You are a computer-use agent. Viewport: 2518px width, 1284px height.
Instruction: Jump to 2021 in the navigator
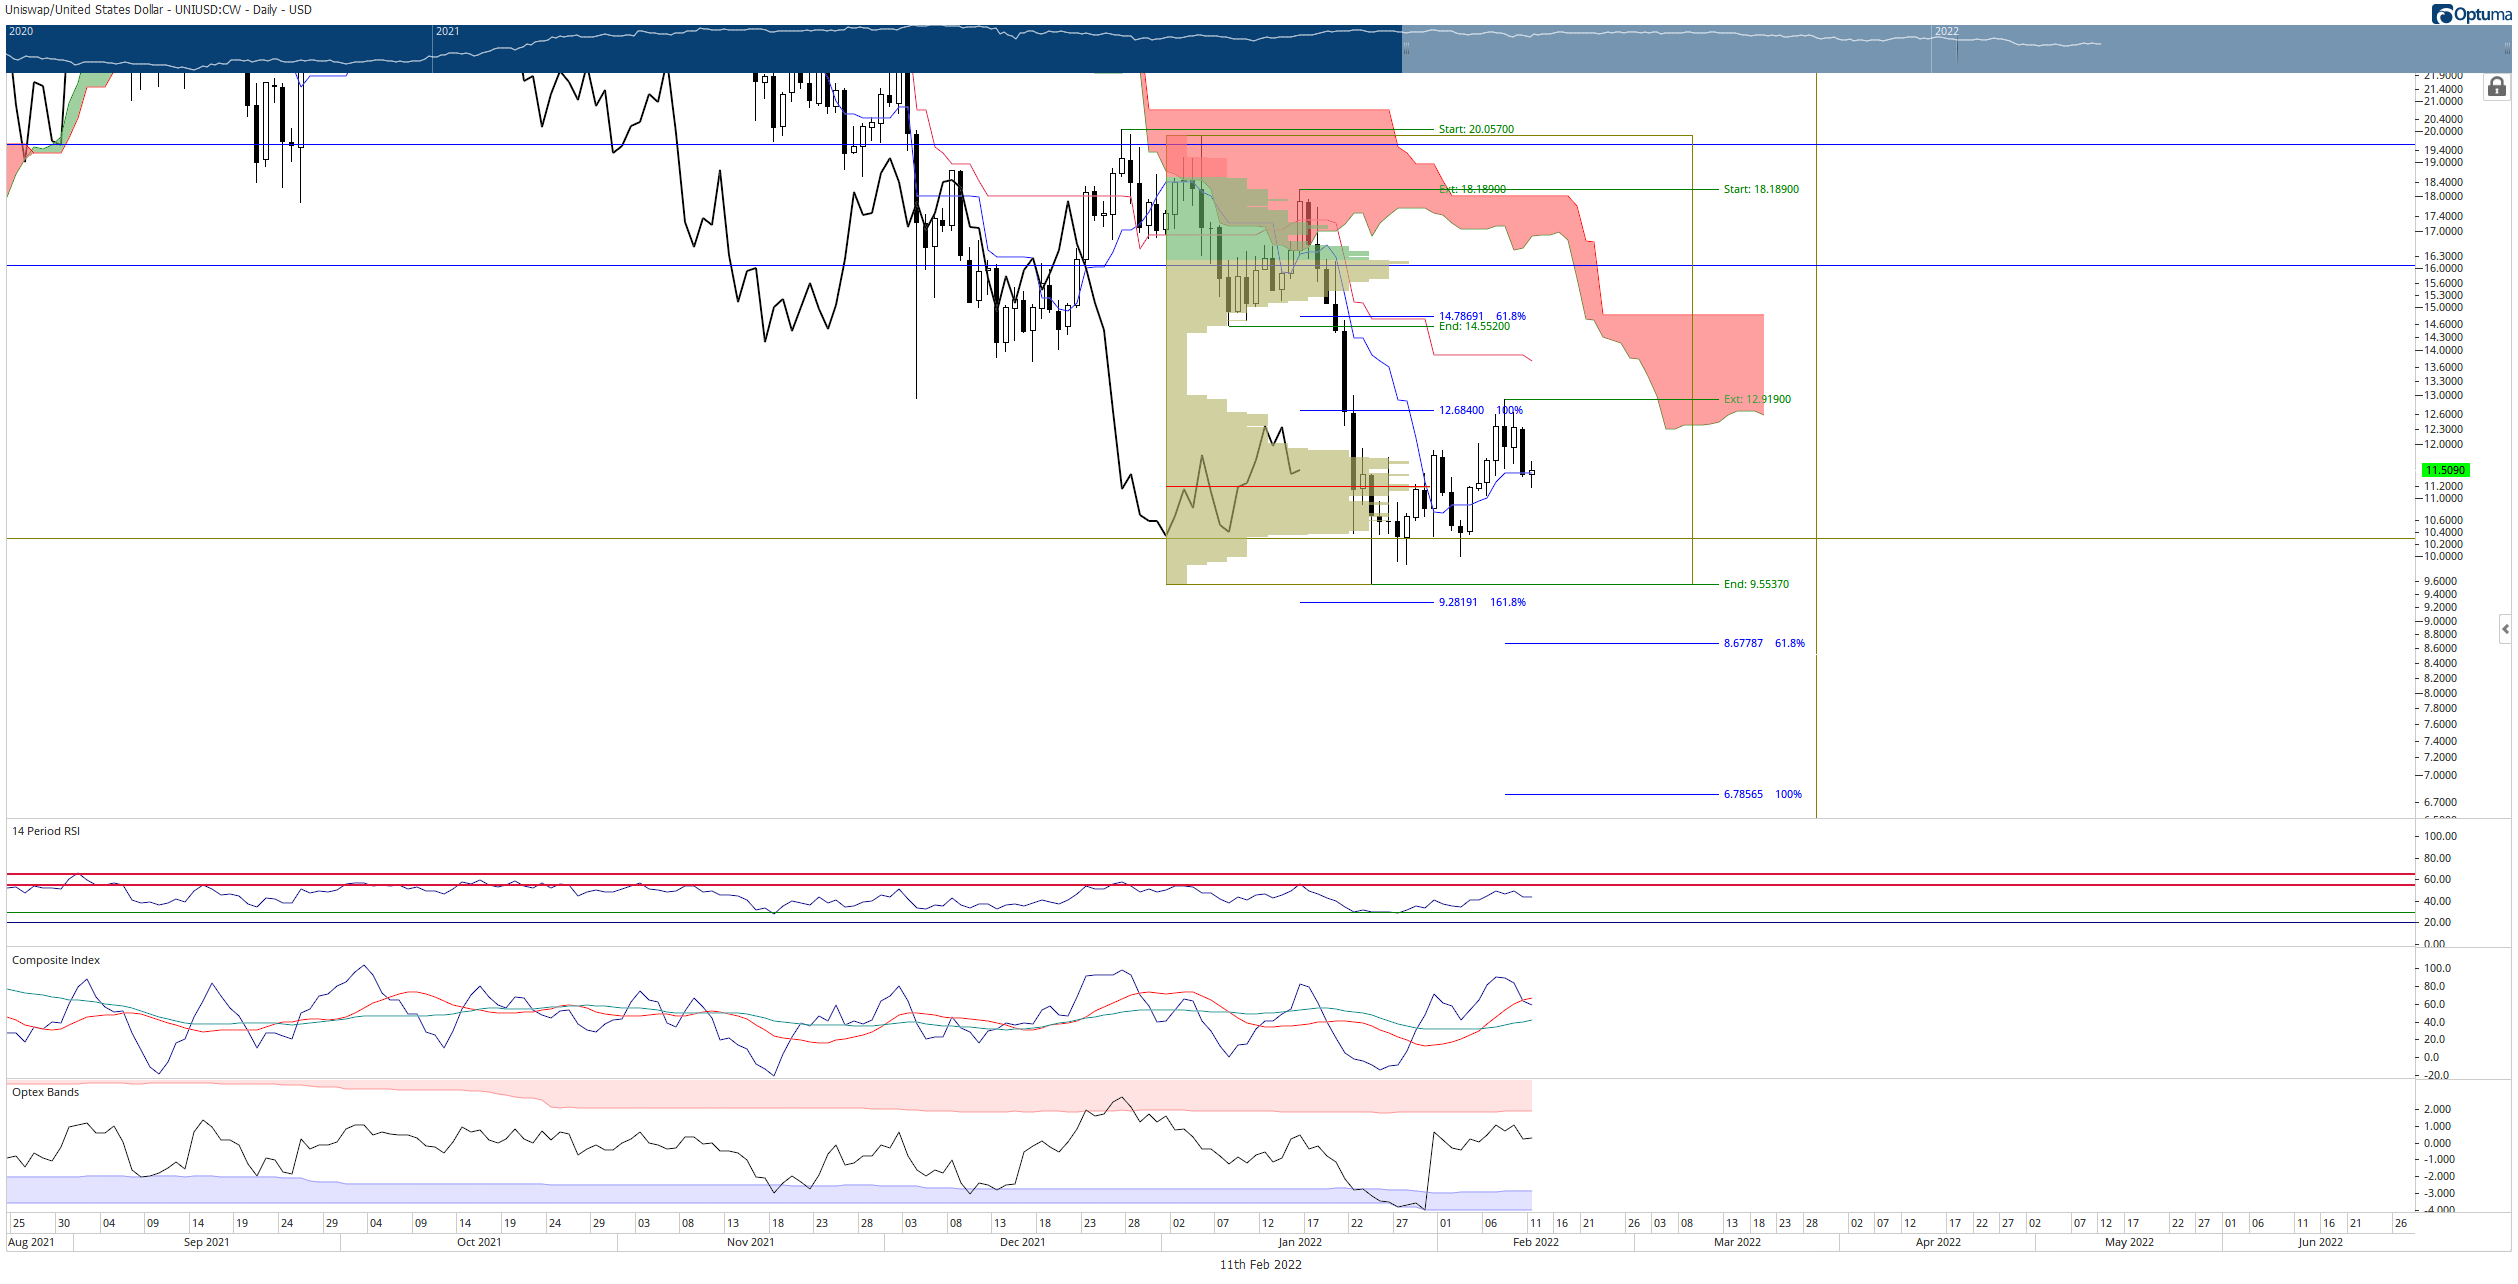[448, 31]
